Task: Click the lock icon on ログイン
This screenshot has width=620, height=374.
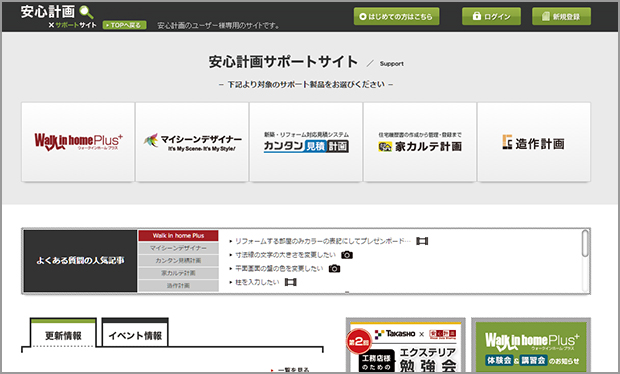Action: click(x=477, y=16)
